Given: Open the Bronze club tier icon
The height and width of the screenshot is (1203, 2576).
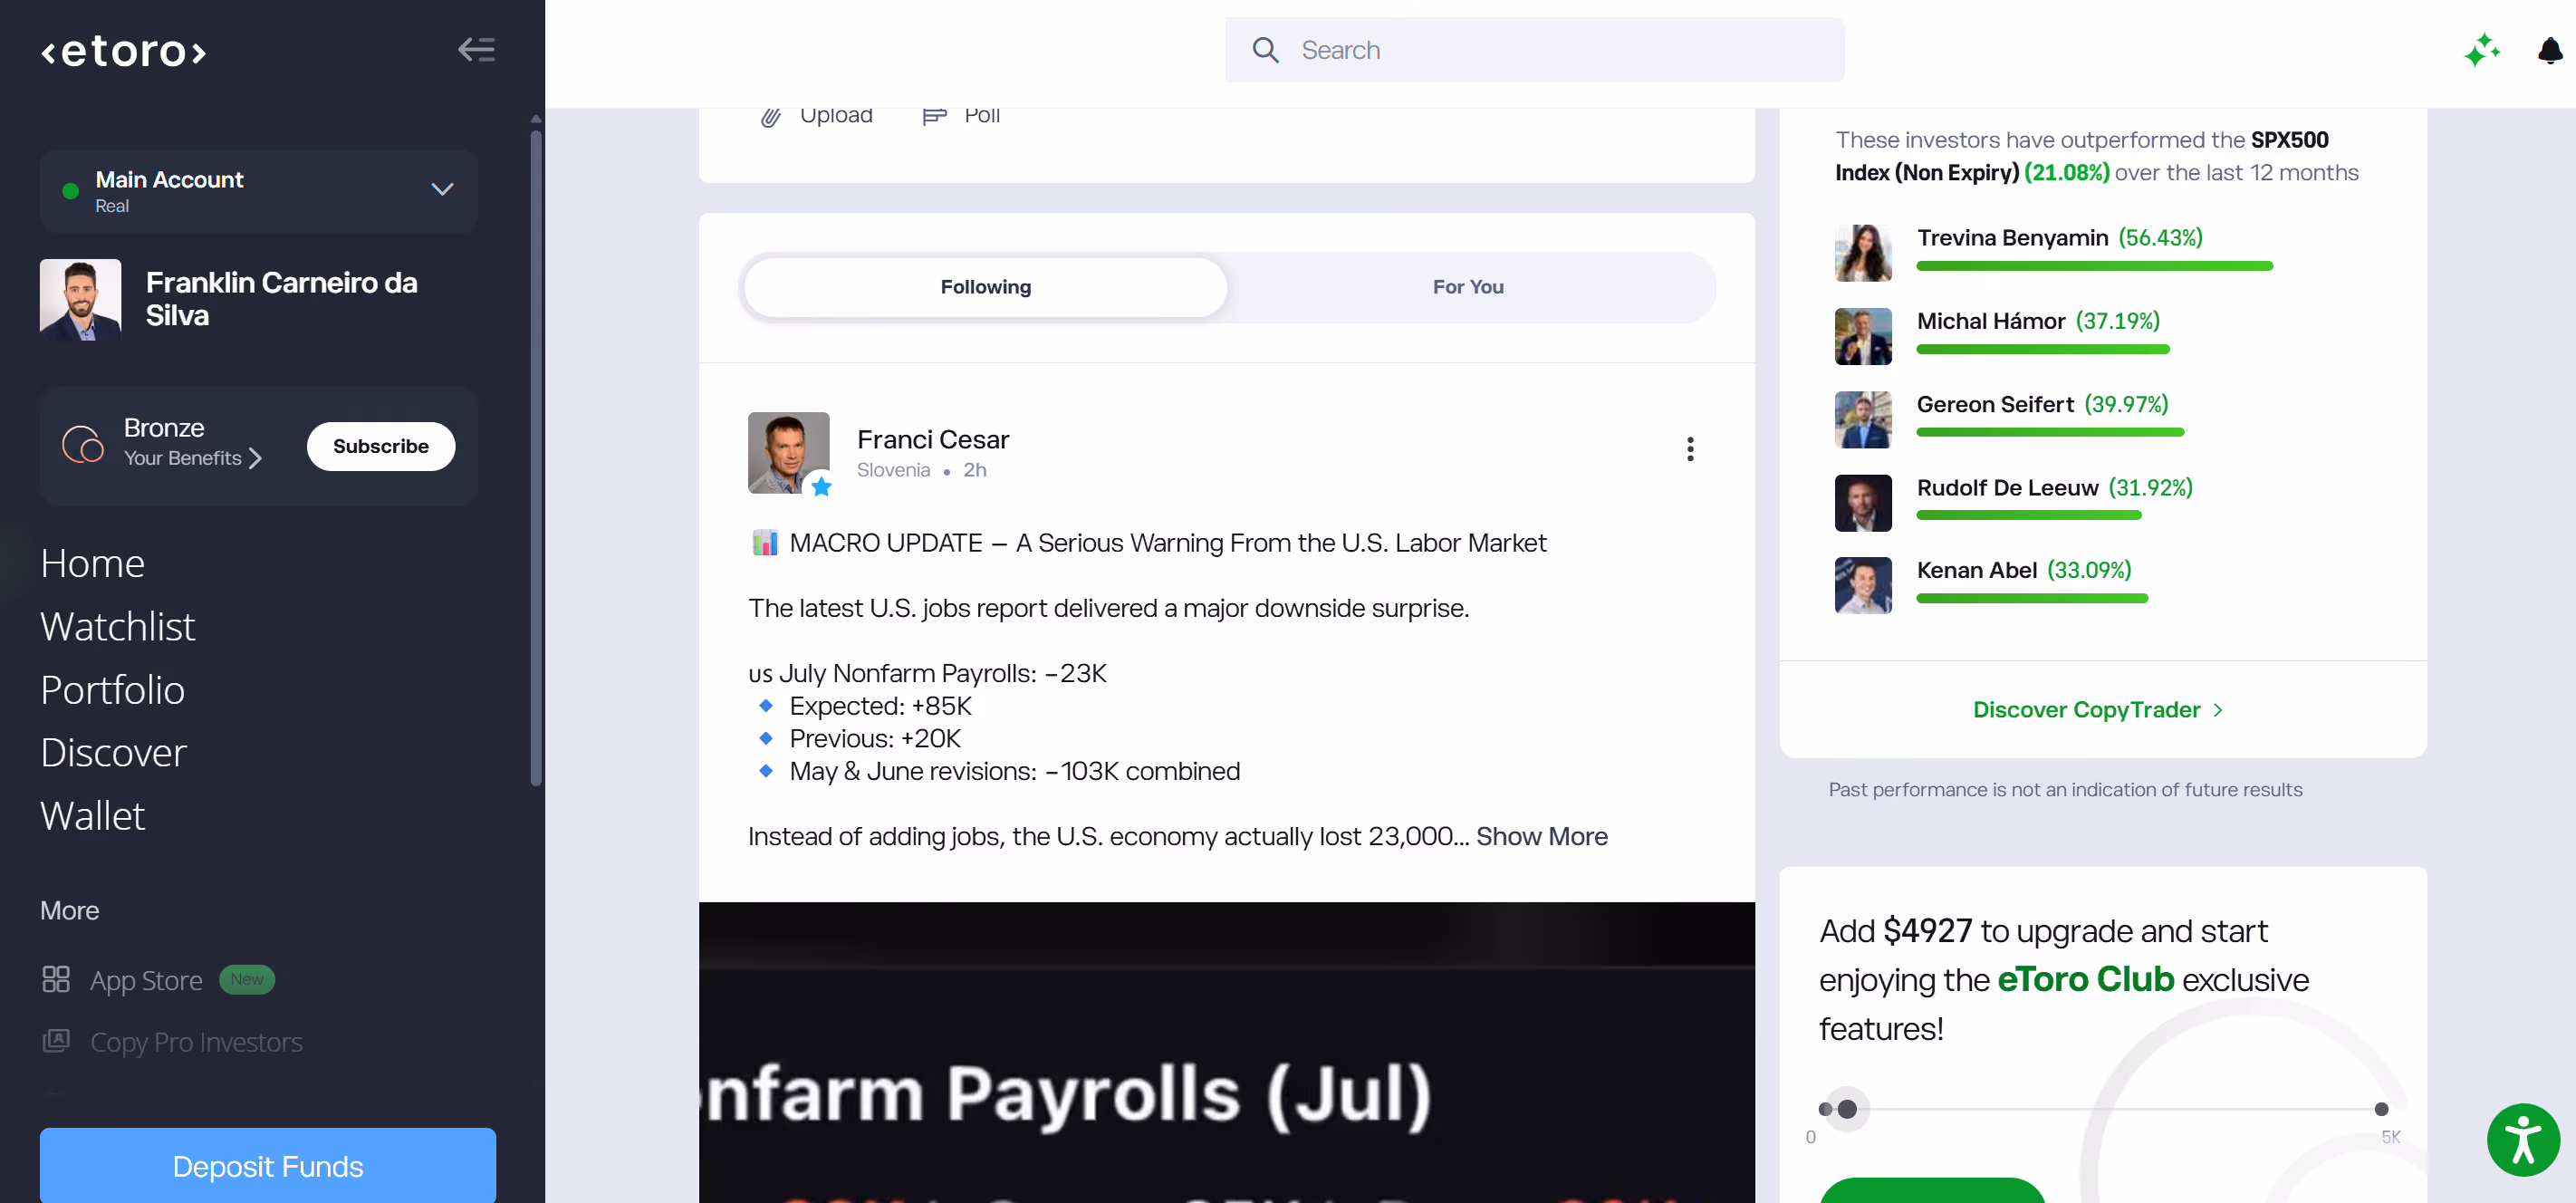Looking at the screenshot, I should 83,444.
